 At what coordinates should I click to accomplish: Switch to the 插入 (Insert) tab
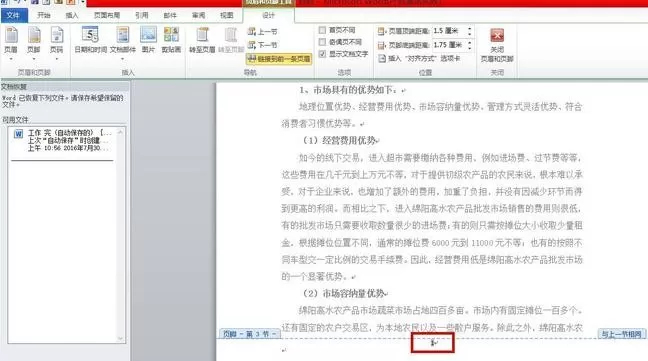(72, 15)
